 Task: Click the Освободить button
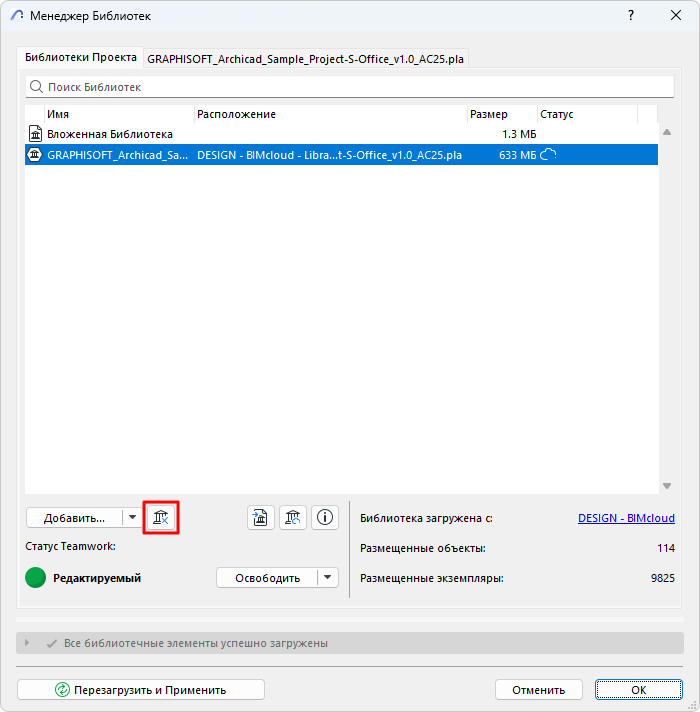(x=267, y=578)
